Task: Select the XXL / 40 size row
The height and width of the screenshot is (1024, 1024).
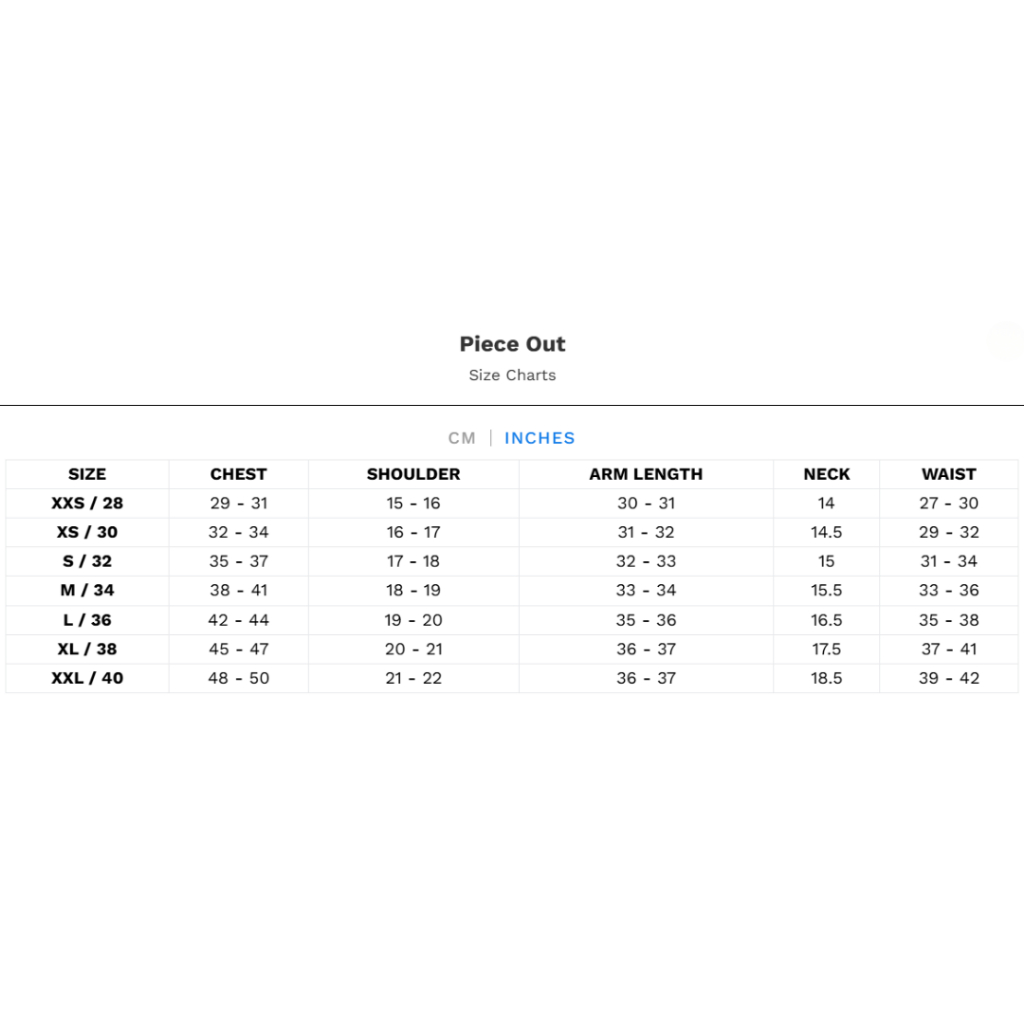Action: coord(512,678)
